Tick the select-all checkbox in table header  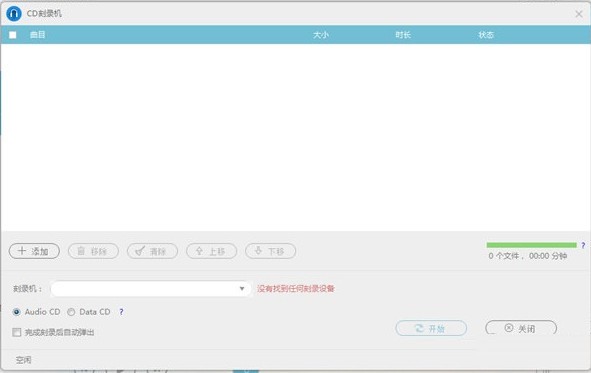pos(12,35)
